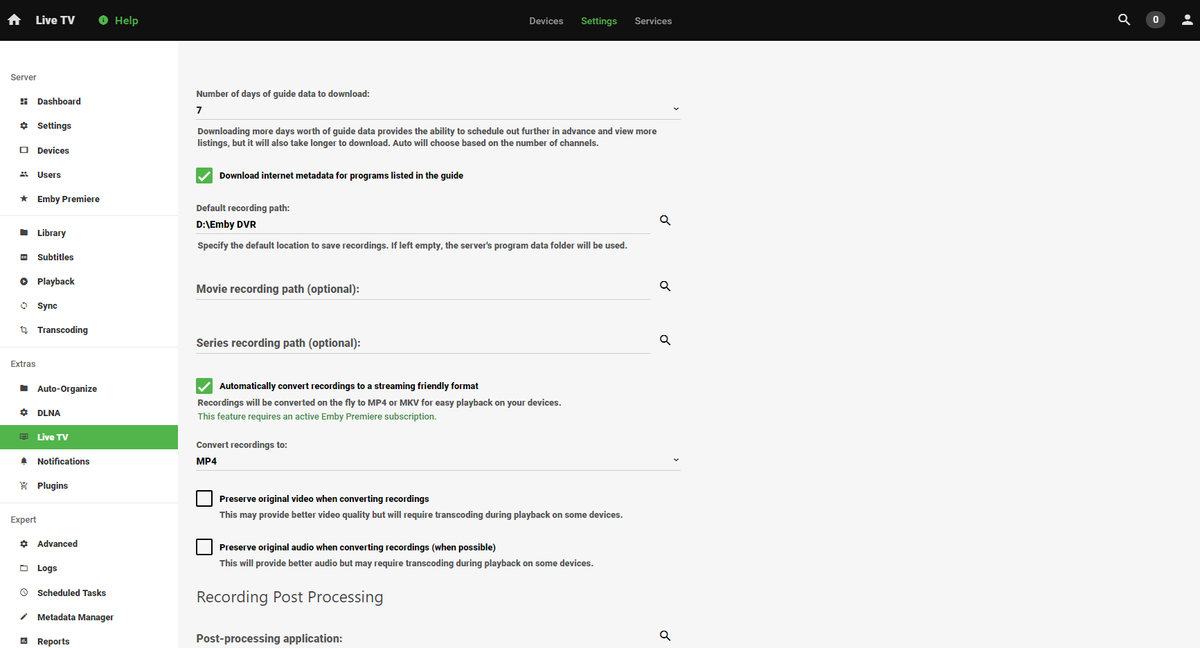Open the user profile icon
The width and height of the screenshot is (1200, 648).
(x=1185, y=20)
